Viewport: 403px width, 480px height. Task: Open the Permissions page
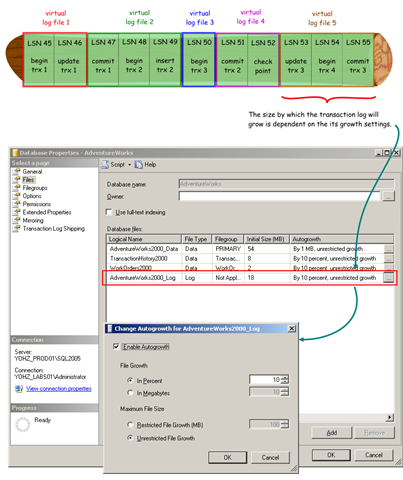tap(37, 204)
